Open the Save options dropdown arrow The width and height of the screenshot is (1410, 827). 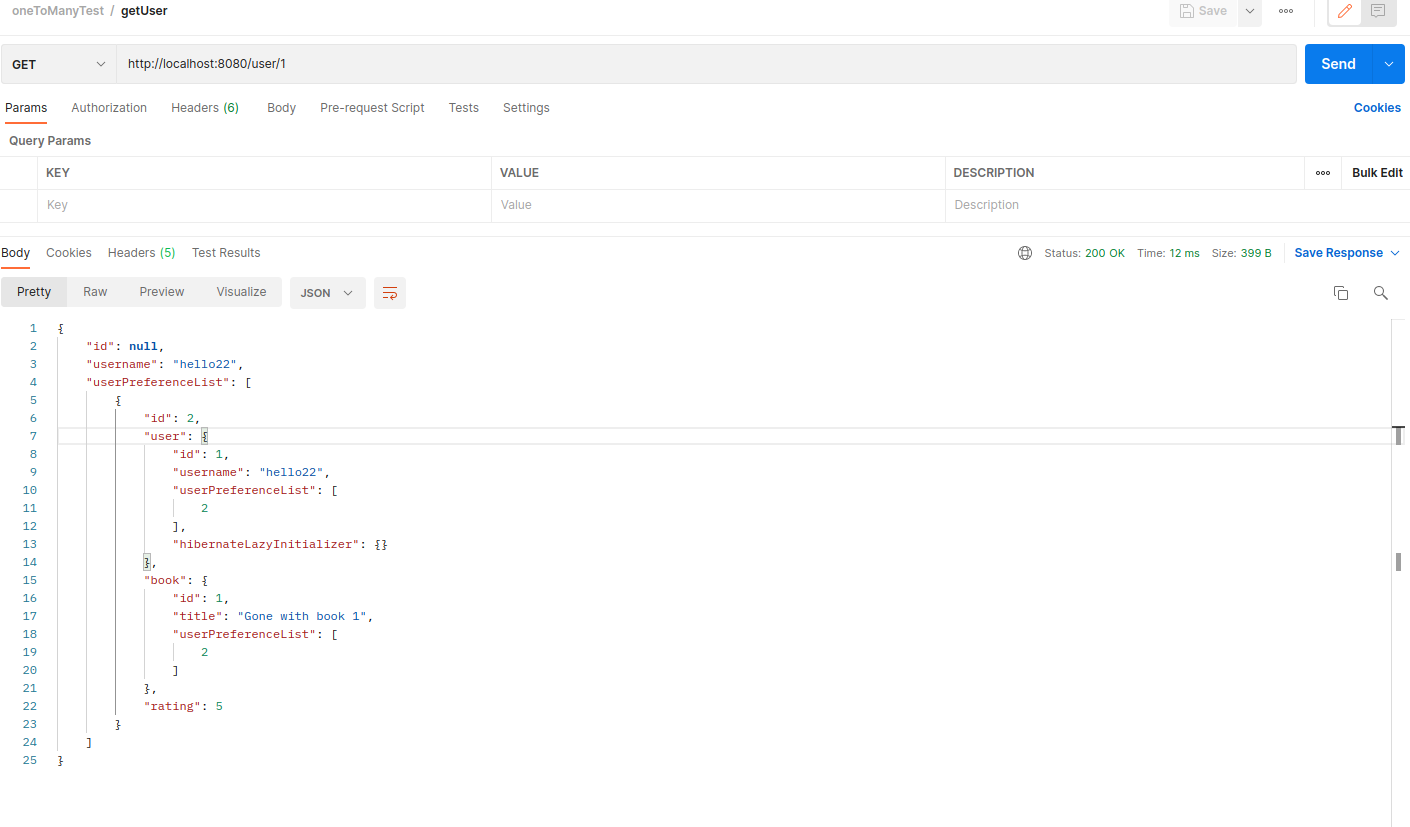1250,11
